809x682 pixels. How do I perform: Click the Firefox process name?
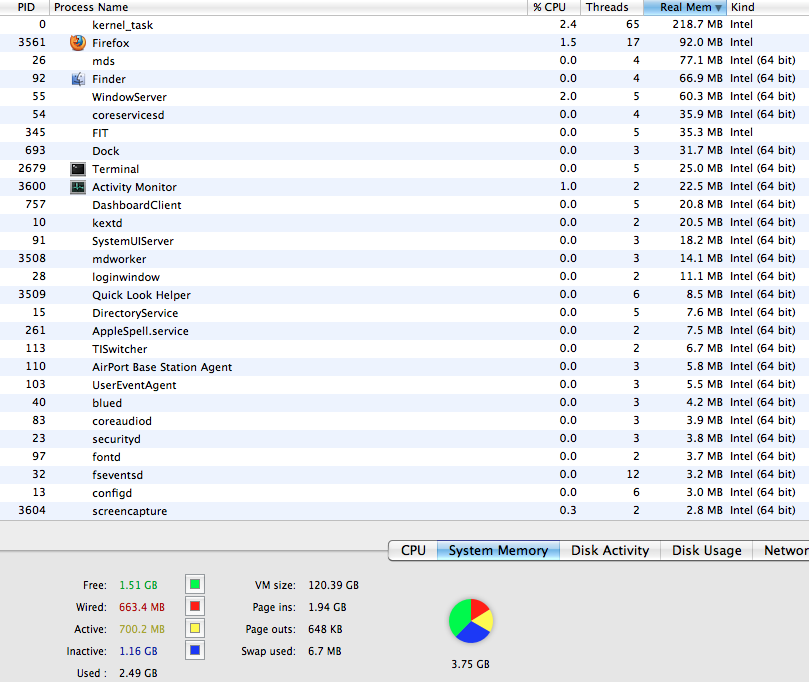pos(110,43)
